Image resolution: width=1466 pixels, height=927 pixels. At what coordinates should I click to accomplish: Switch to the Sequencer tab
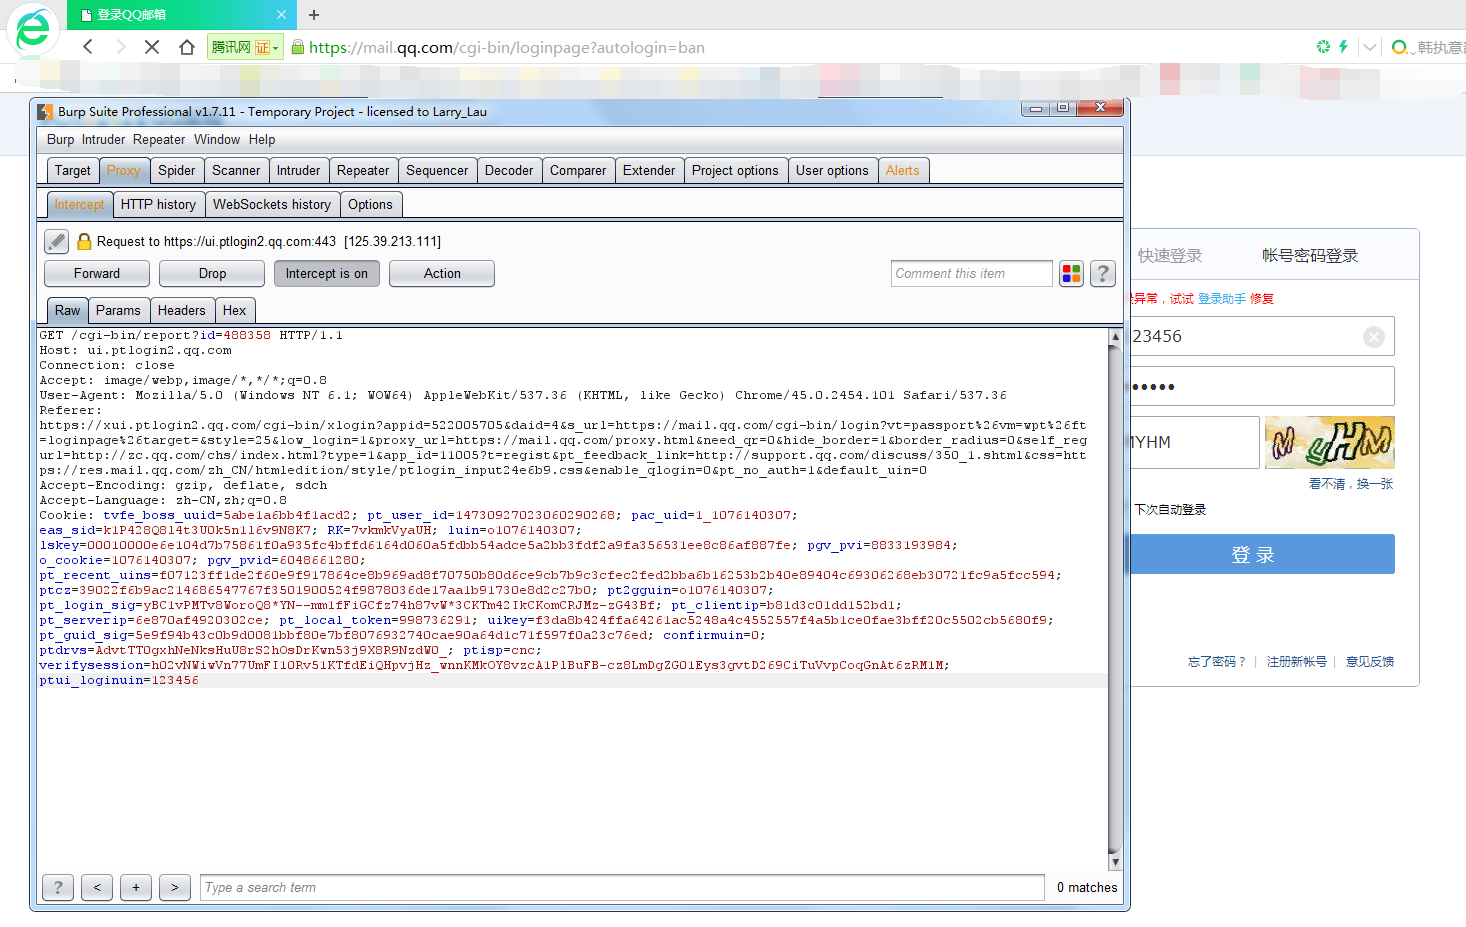pos(437,171)
